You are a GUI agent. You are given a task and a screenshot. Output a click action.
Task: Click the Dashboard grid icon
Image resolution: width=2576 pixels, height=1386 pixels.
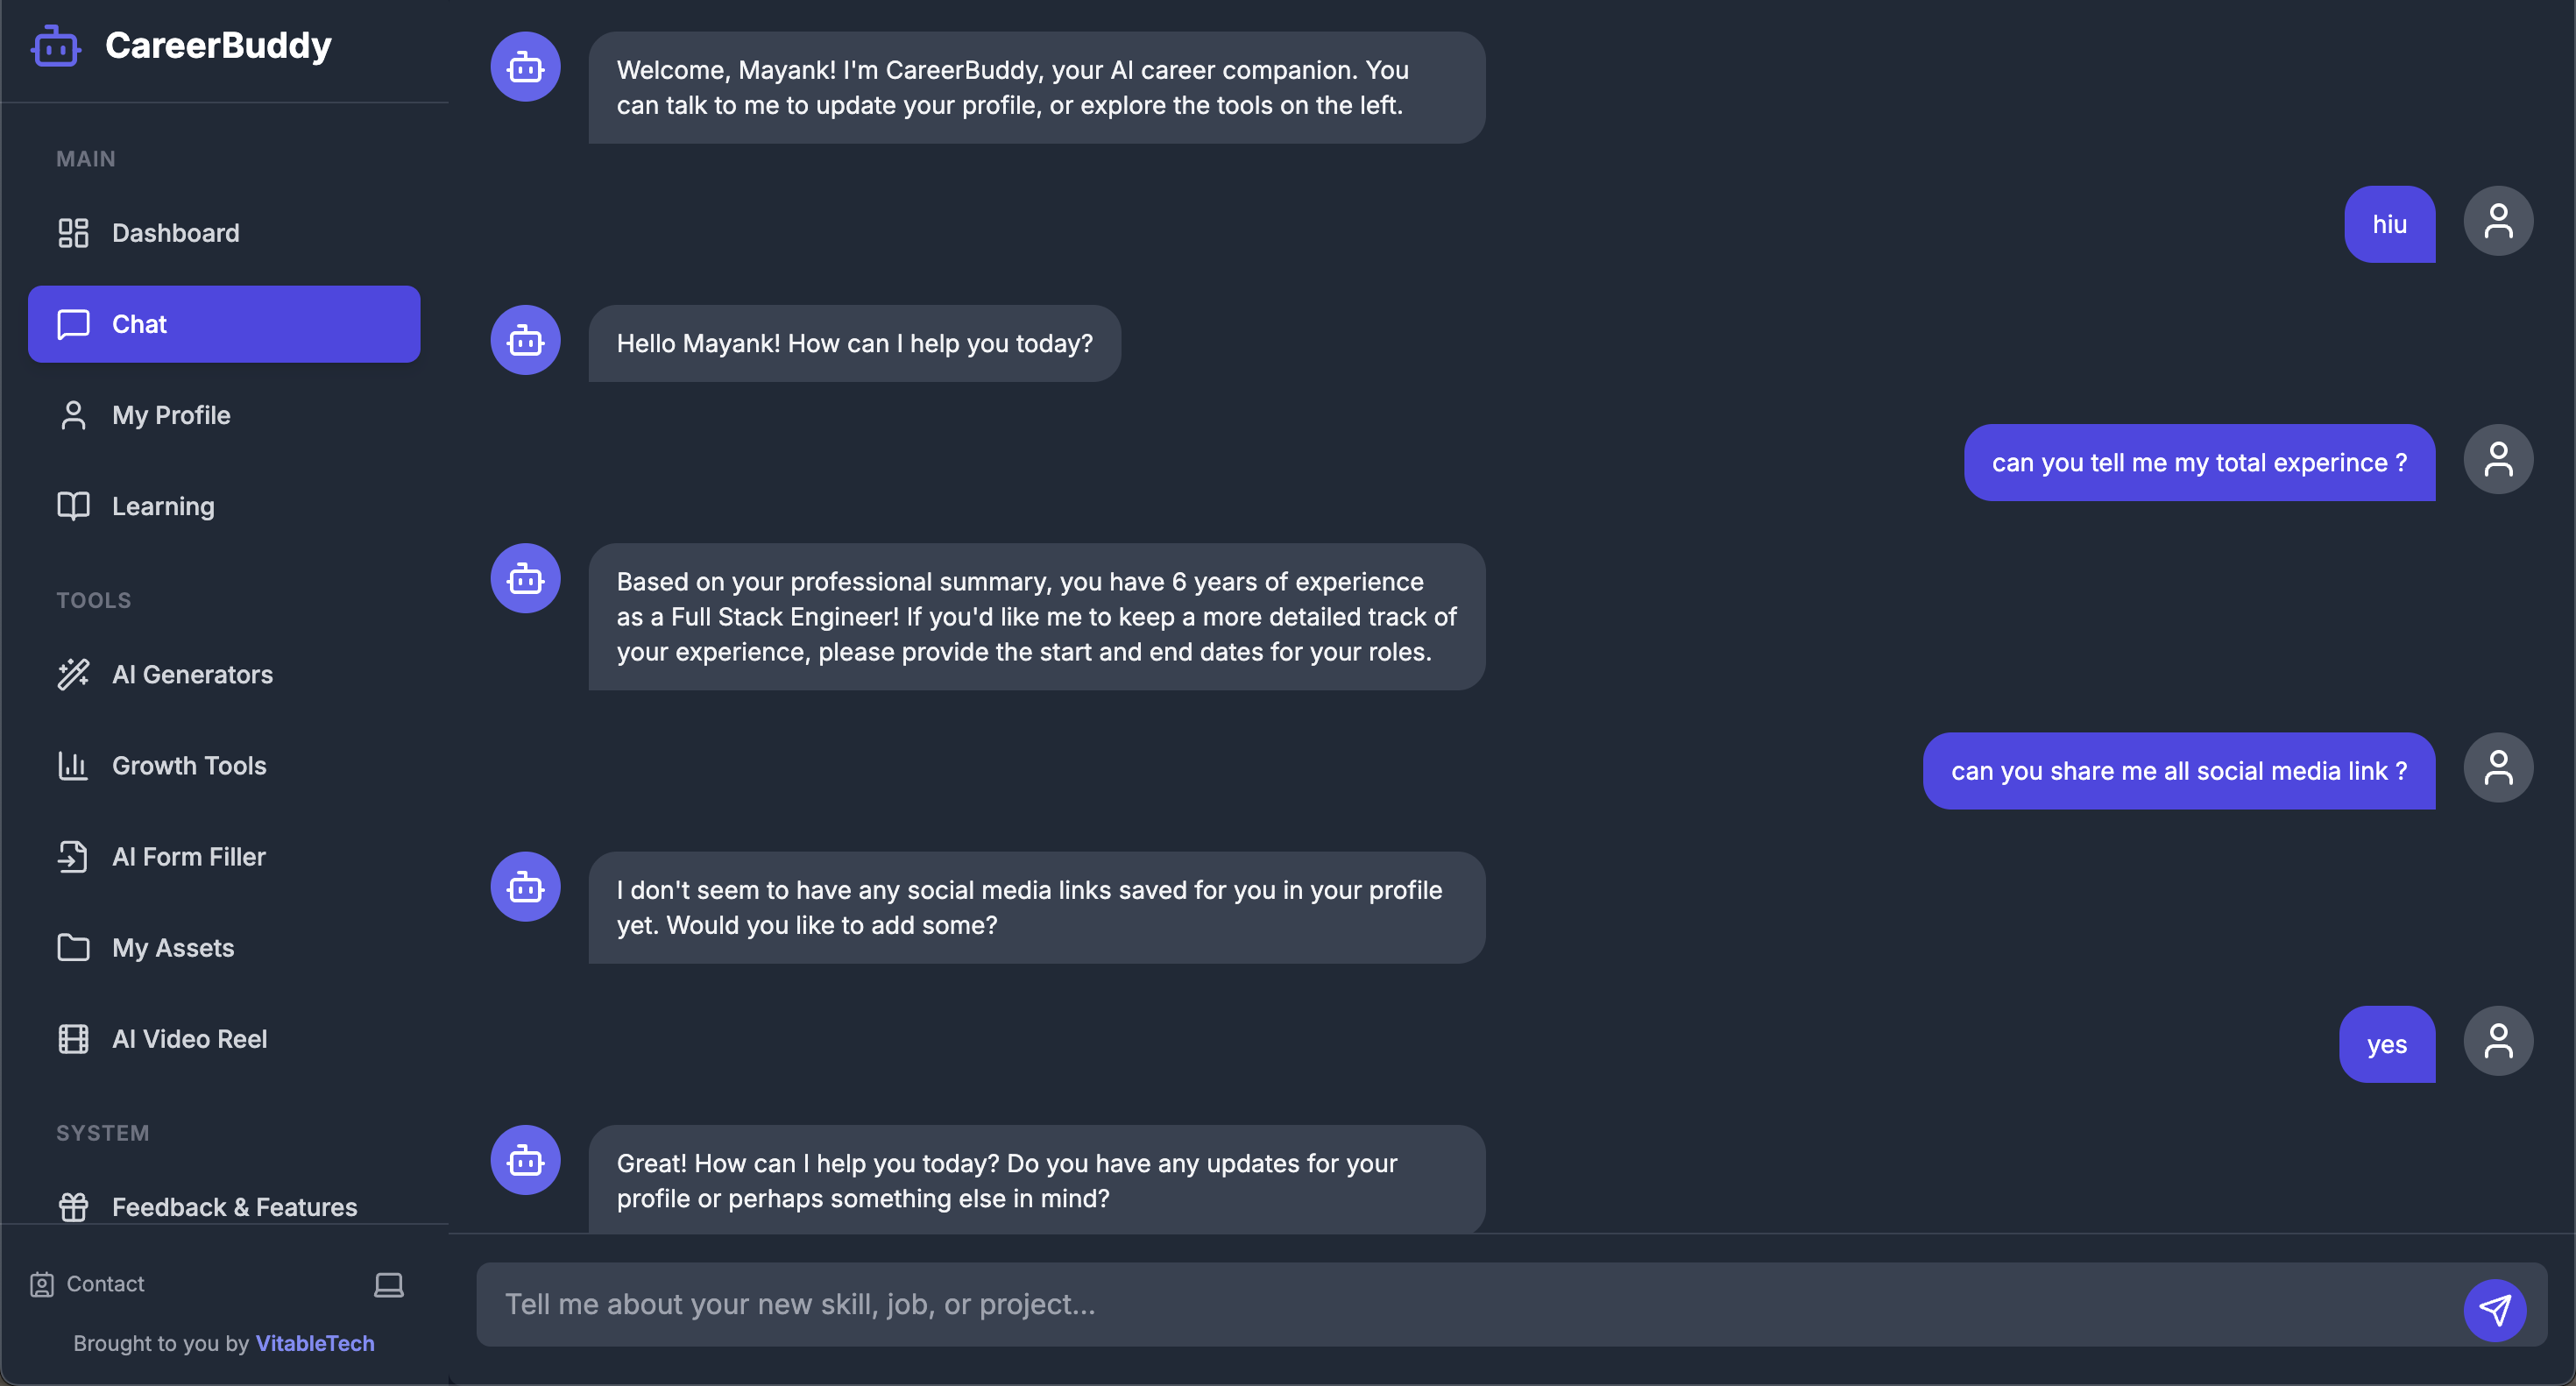pos(73,233)
